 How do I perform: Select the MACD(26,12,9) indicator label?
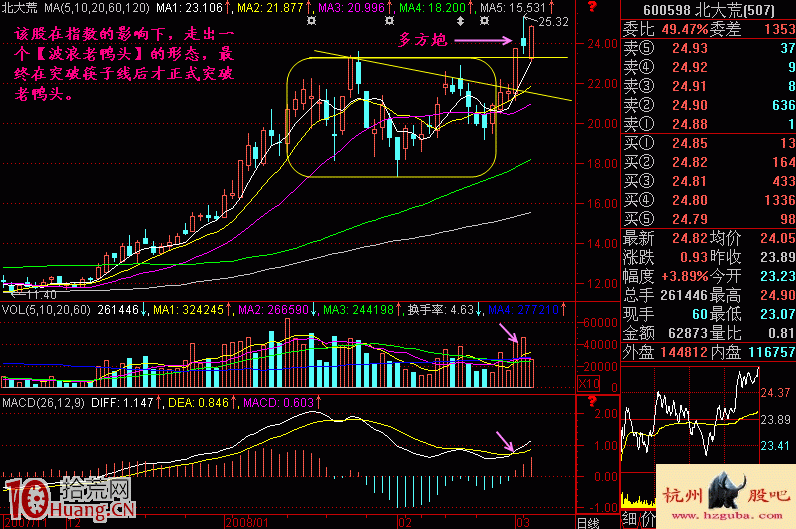click(x=43, y=403)
